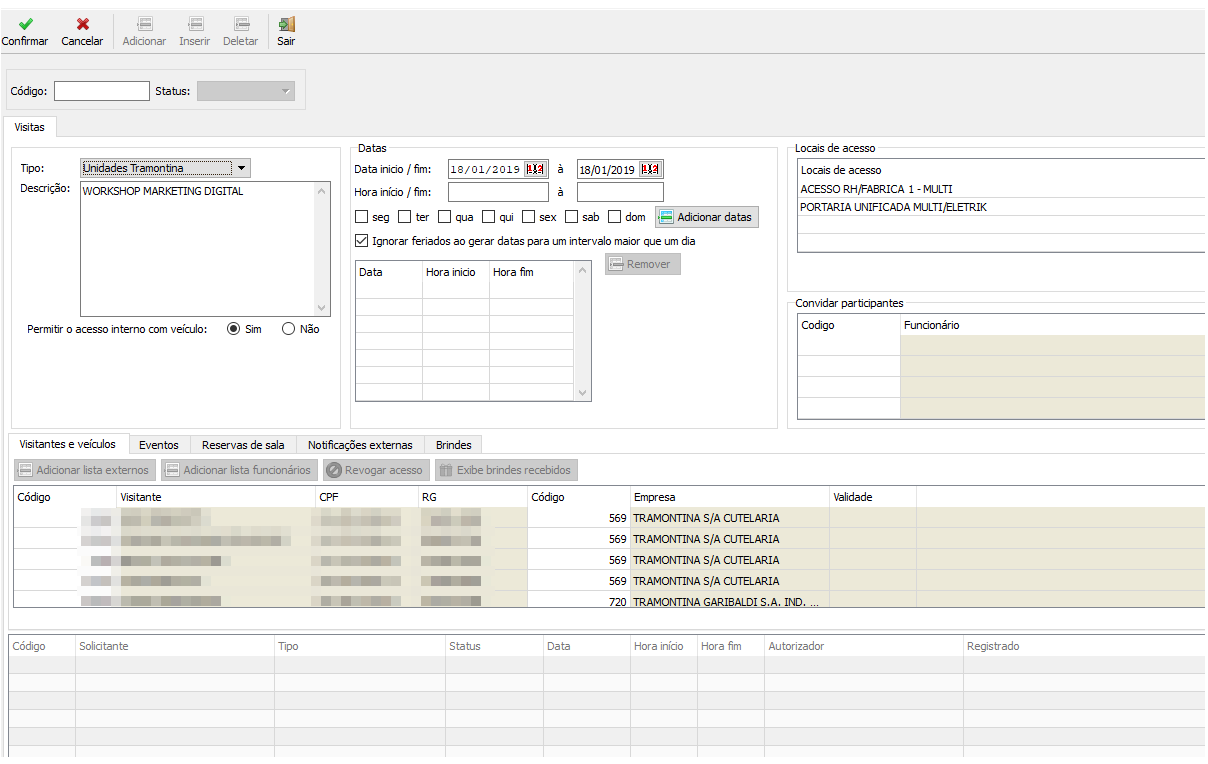Enable the sex weekday checkbox
The image size is (1208, 764).
point(529,217)
